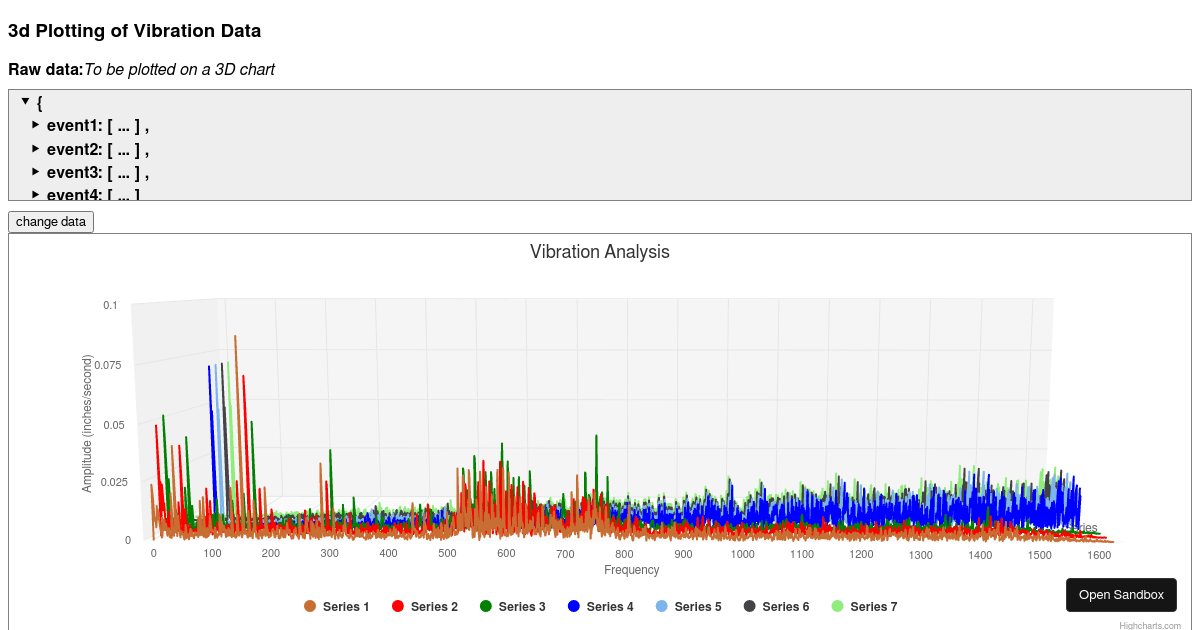The width and height of the screenshot is (1200, 630).
Task: Hide Series 1 via its legend label
Action: 345,606
